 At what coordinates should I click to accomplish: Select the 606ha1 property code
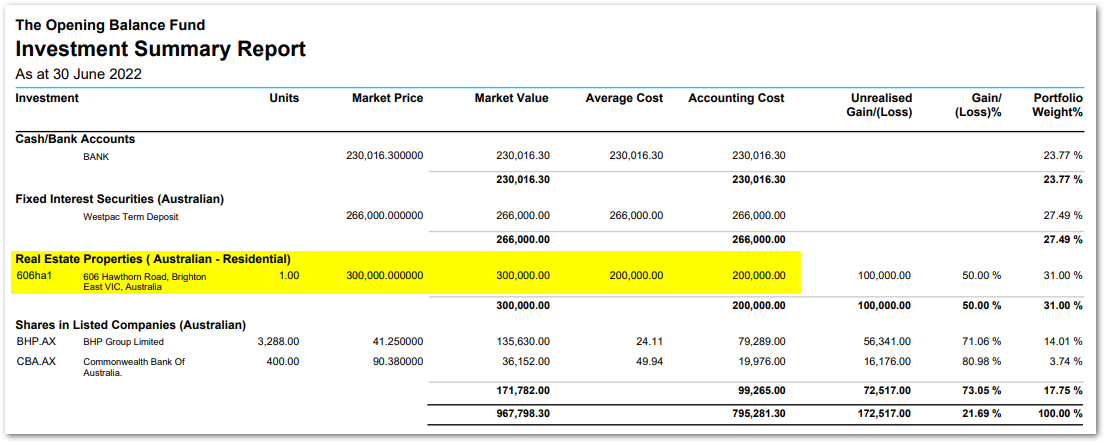coord(34,275)
